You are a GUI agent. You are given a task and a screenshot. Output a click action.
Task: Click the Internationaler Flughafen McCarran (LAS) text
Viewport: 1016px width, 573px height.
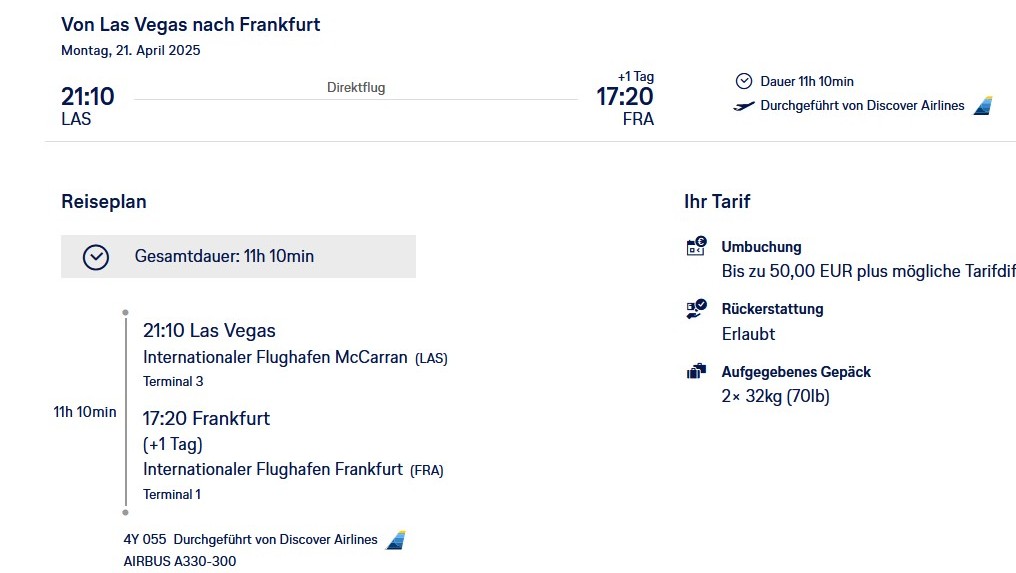295,357
